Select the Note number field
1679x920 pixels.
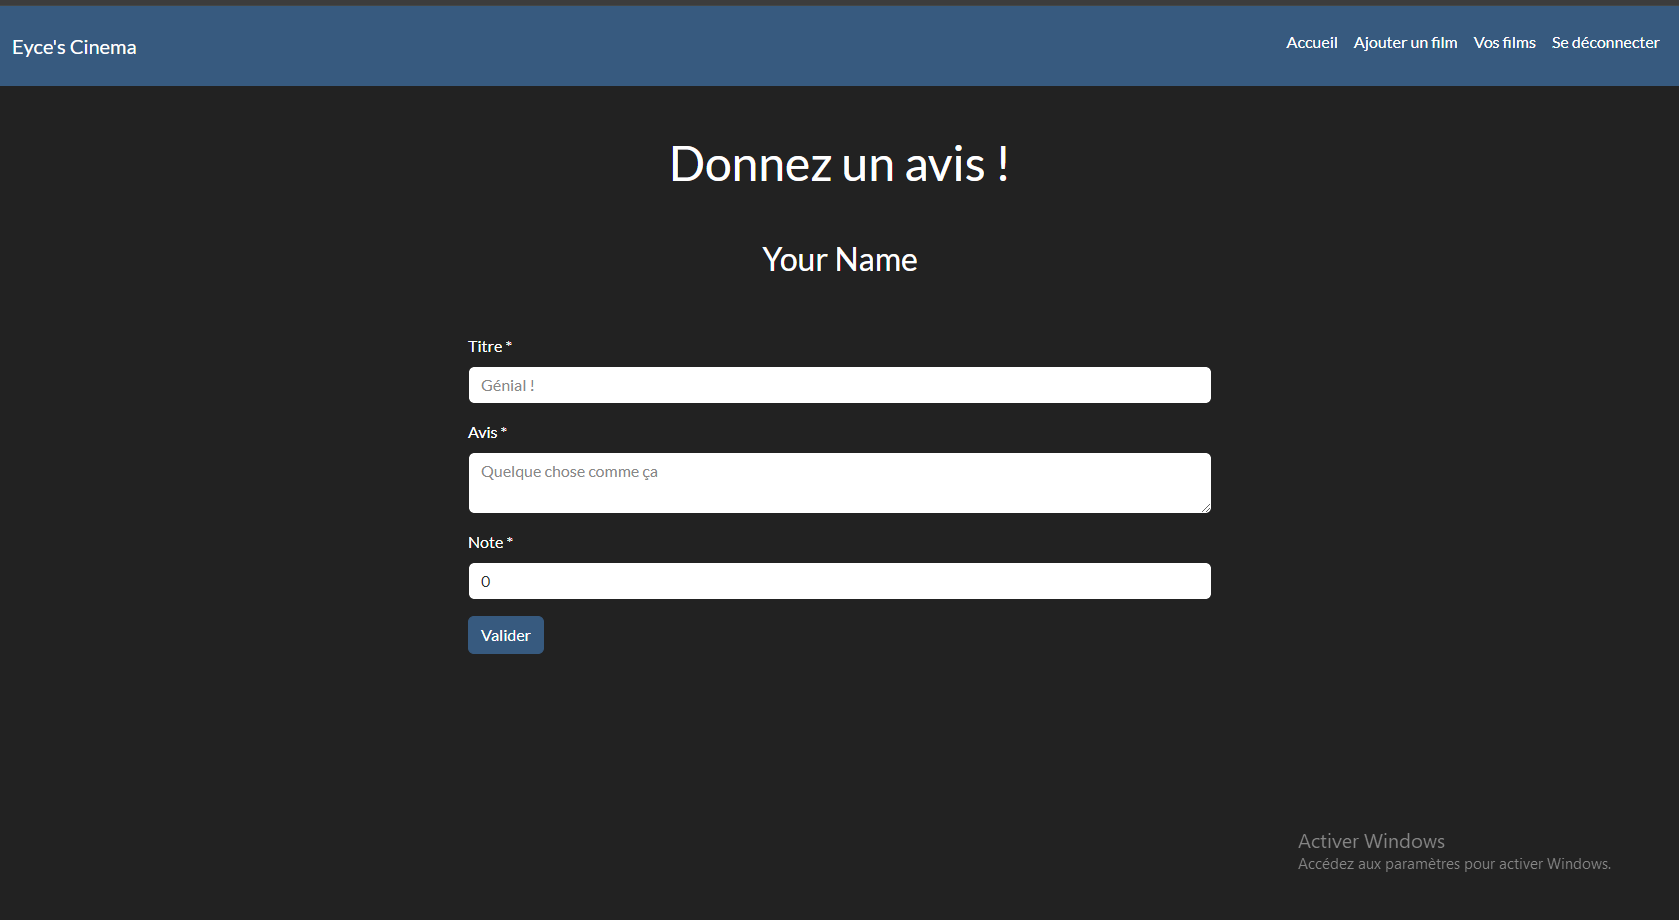pyautogui.click(x=839, y=581)
